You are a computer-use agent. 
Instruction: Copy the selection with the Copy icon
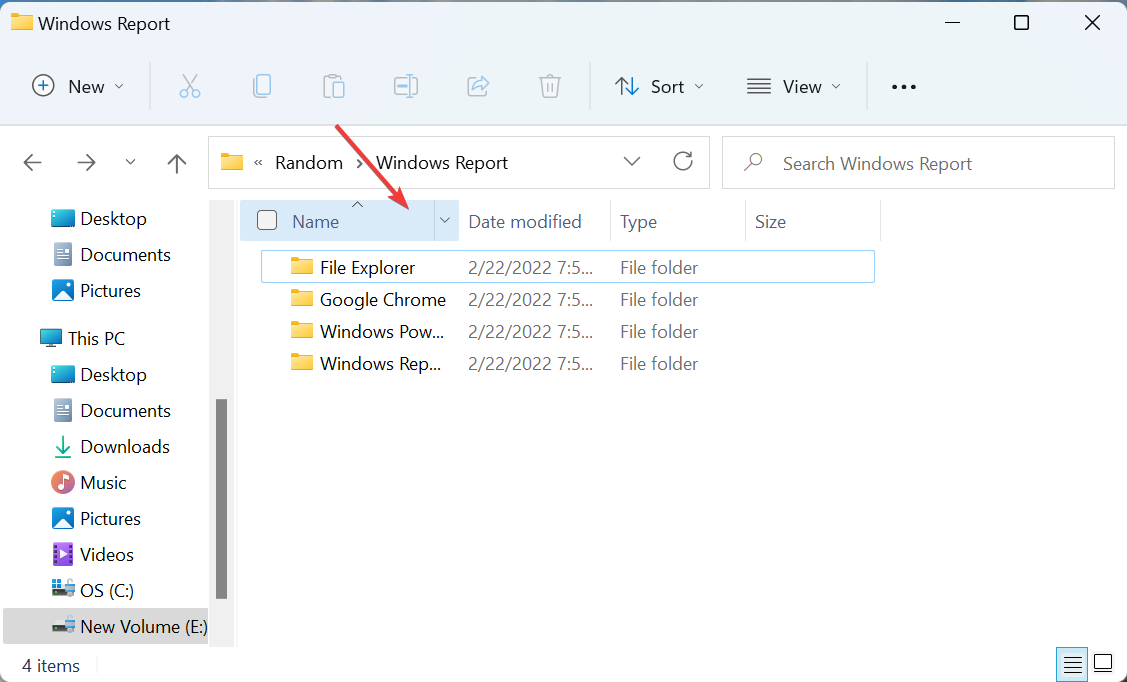point(262,86)
